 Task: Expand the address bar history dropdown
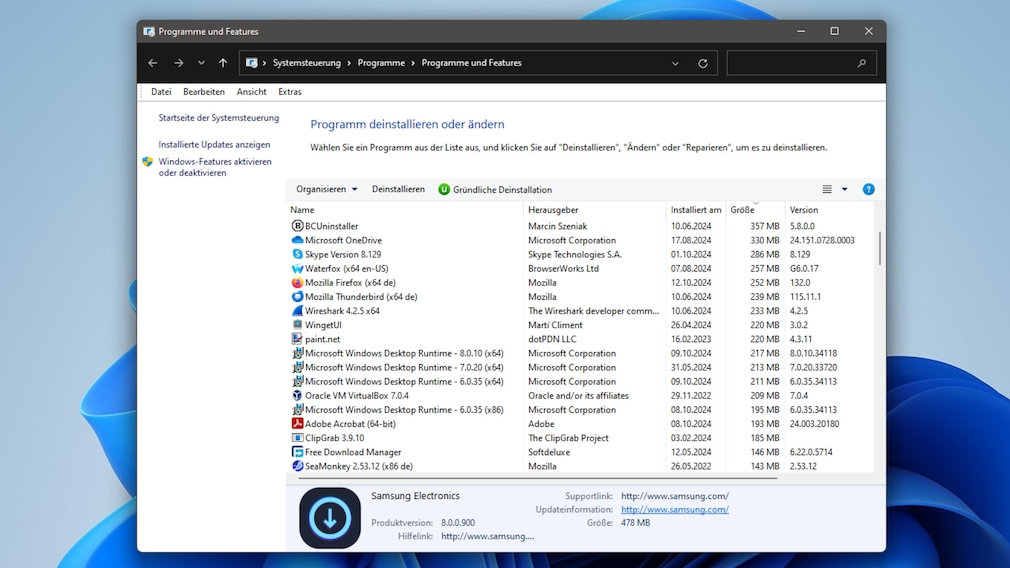coord(675,63)
